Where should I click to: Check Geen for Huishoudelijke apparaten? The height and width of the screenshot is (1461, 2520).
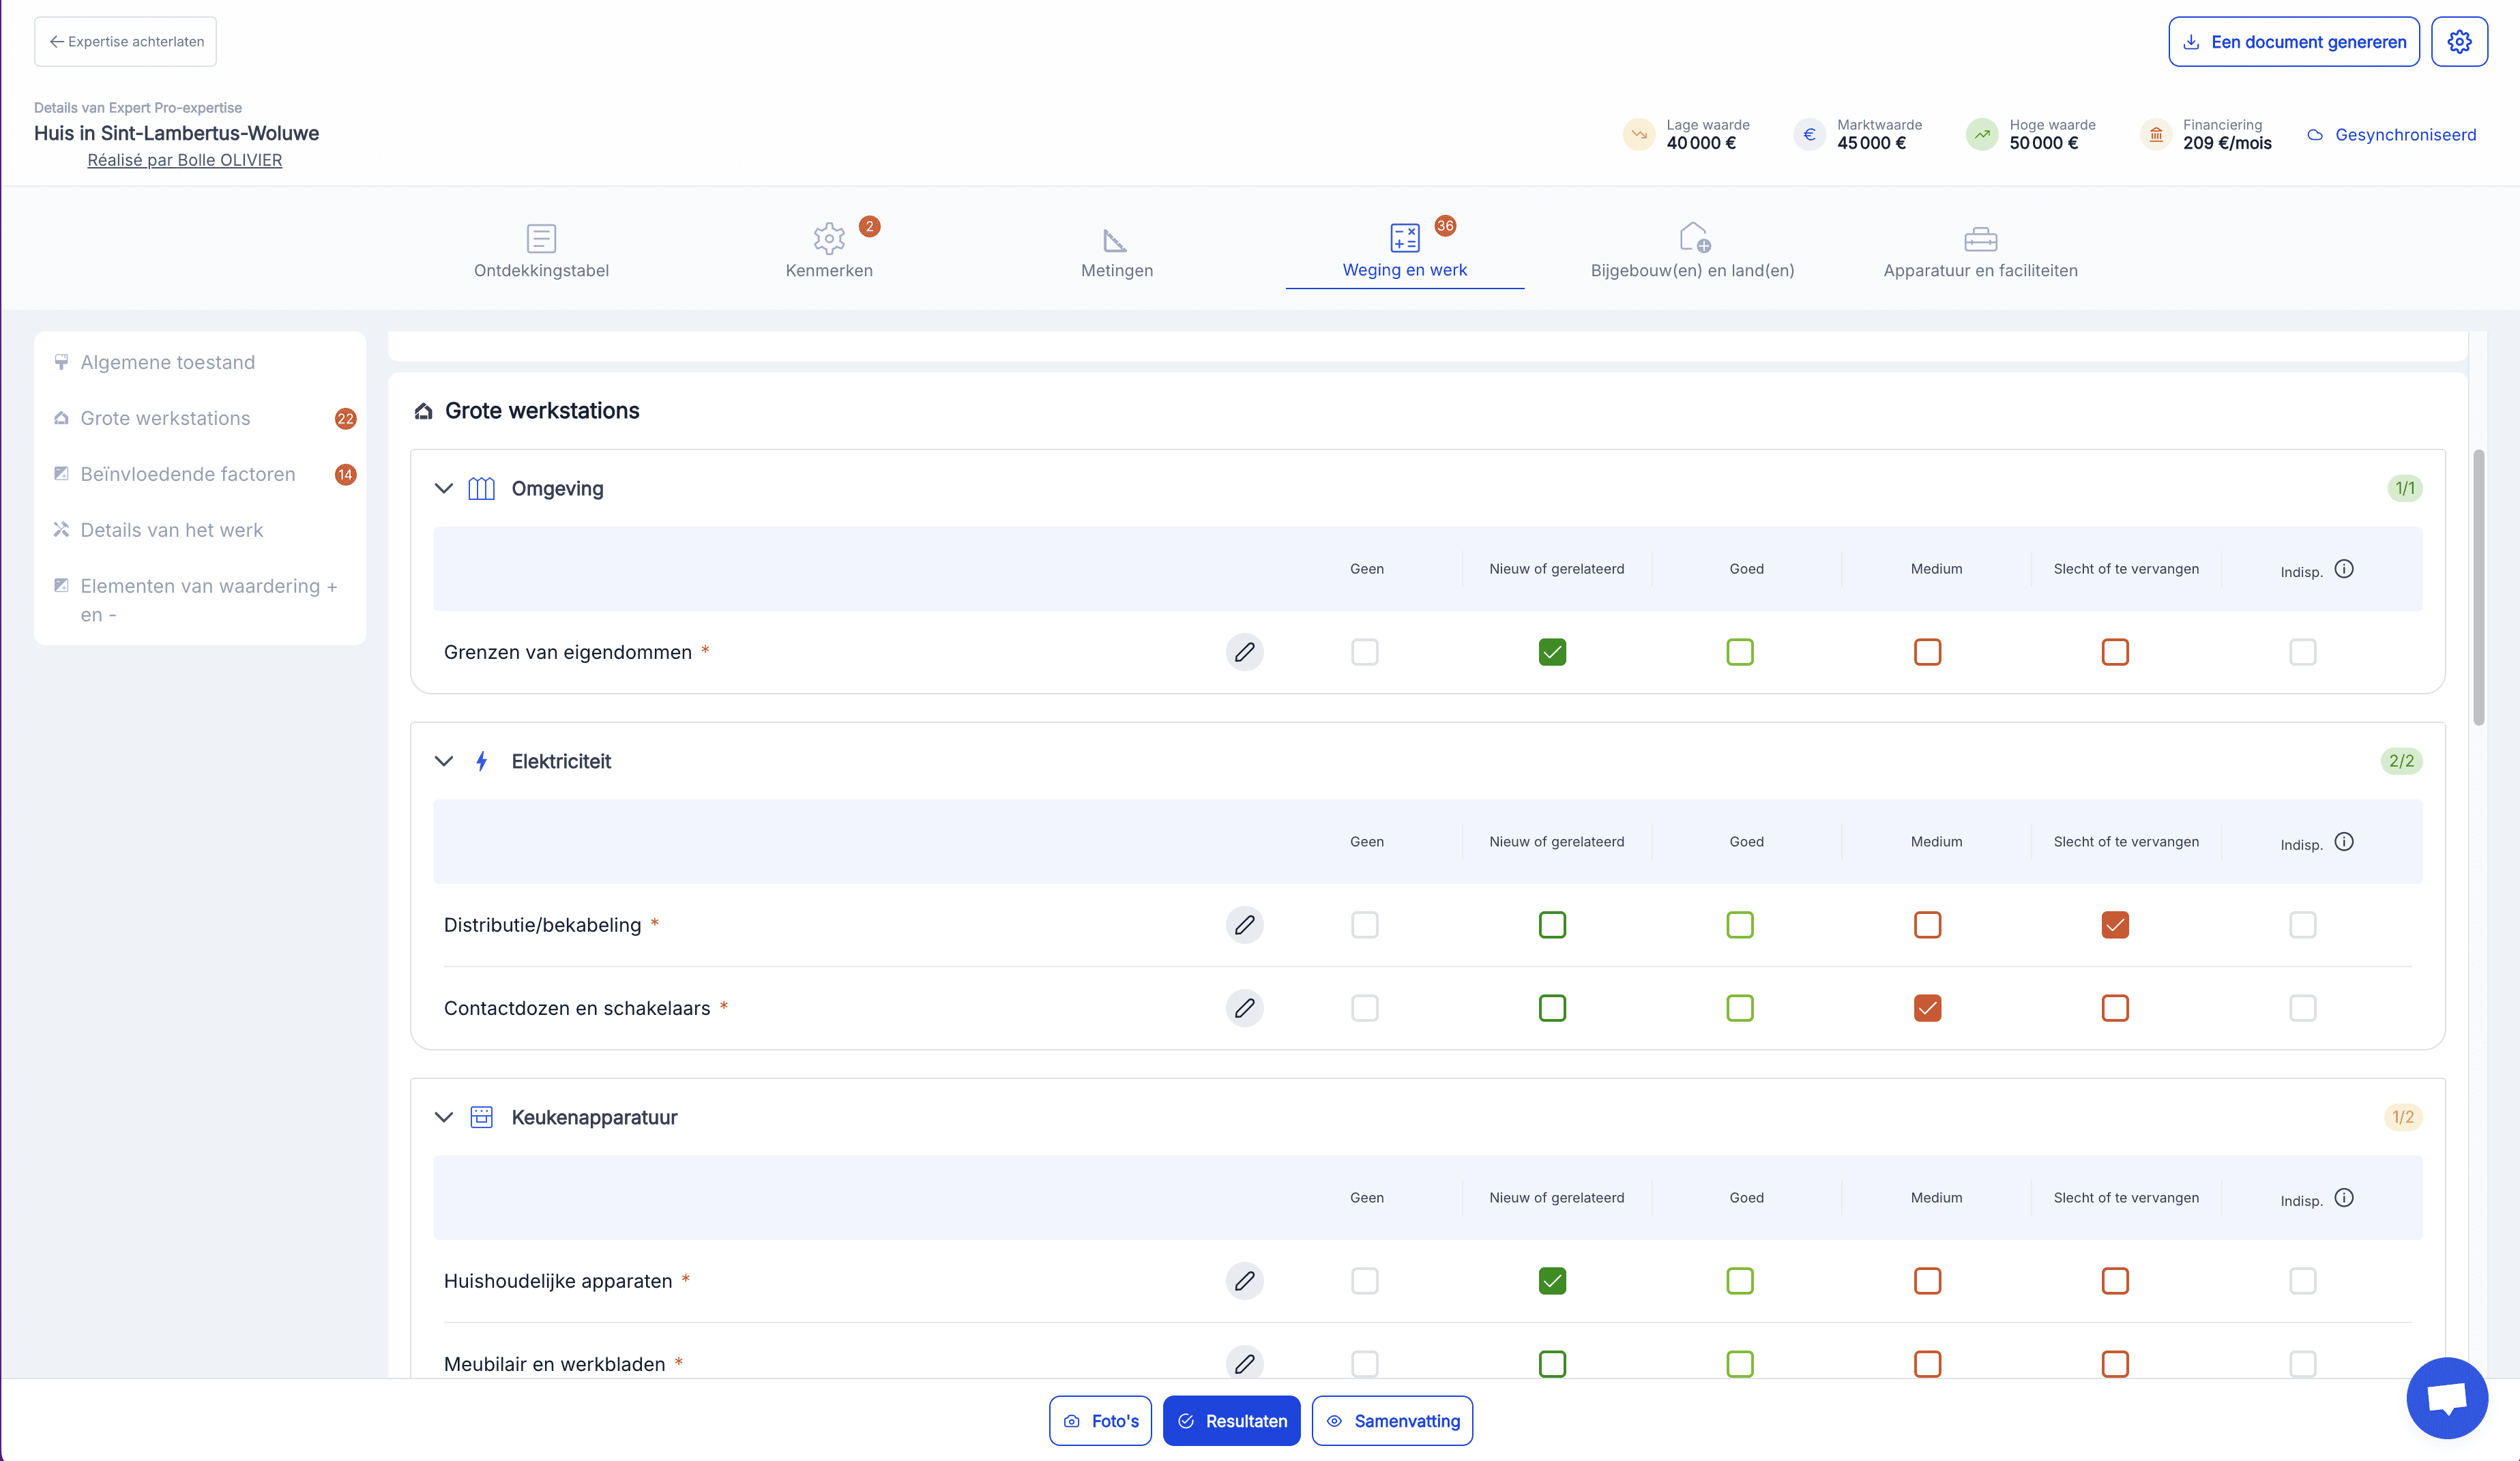(x=1365, y=1281)
